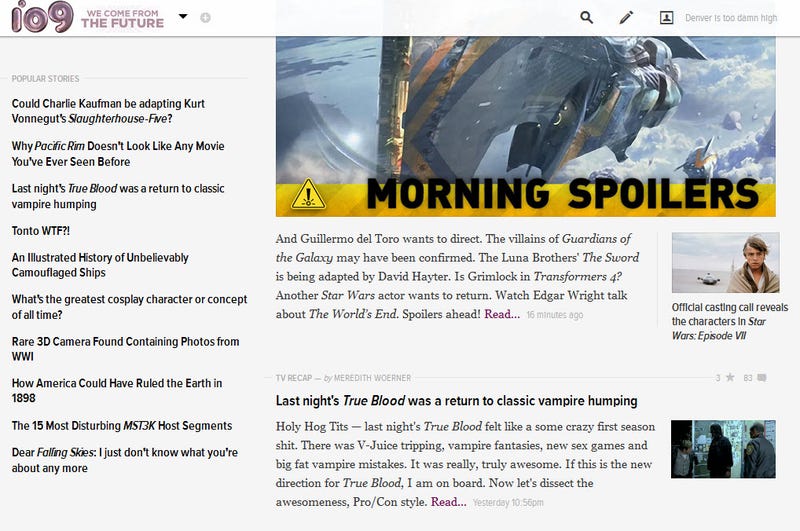This screenshot has height=531, width=800.
Task: Open Charlie Kaufman Slaughterhouse-Five story
Action: [108, 111]
